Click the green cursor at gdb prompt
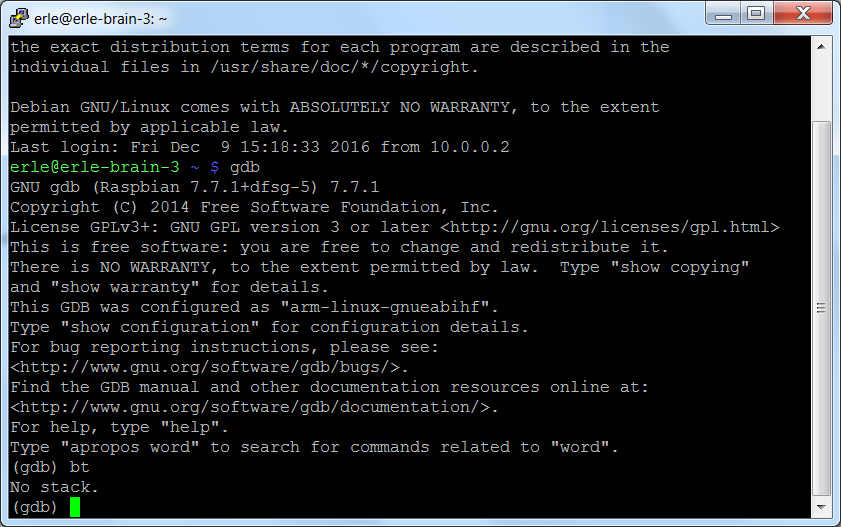841x527 pixels. 75,507
